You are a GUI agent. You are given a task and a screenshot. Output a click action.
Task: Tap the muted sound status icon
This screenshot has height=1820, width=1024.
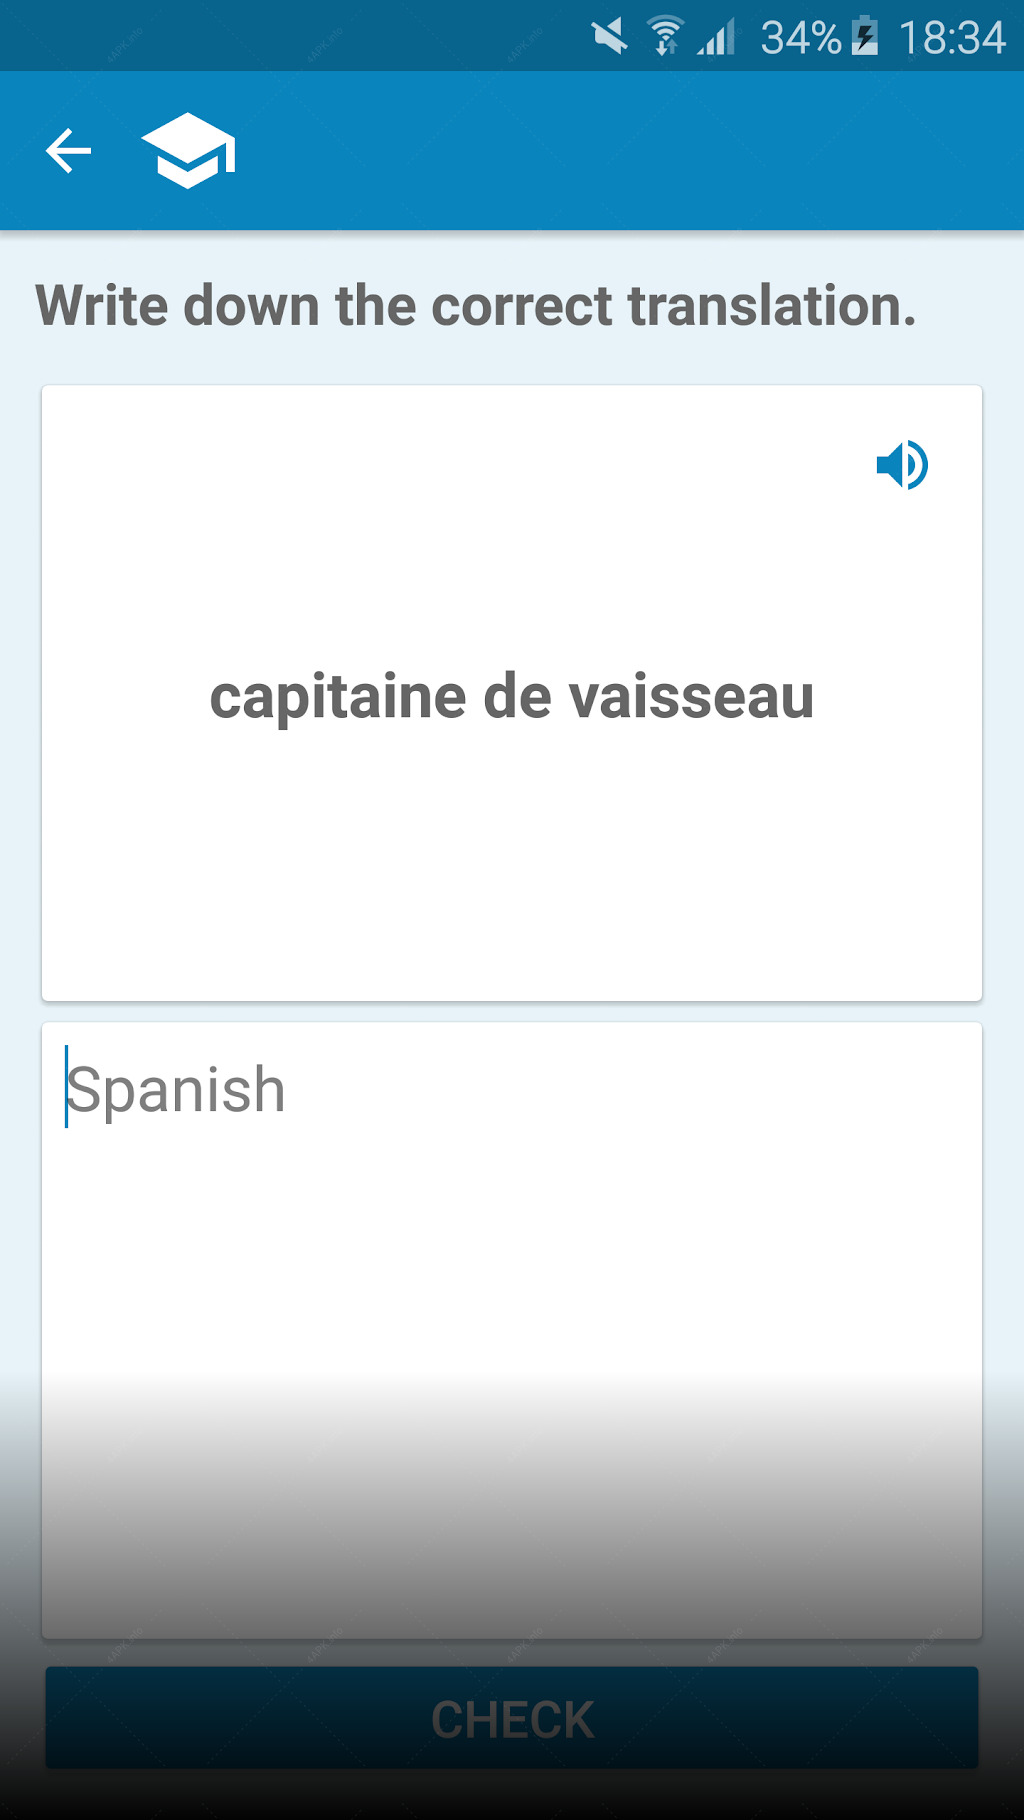click(x=609, y=37)
